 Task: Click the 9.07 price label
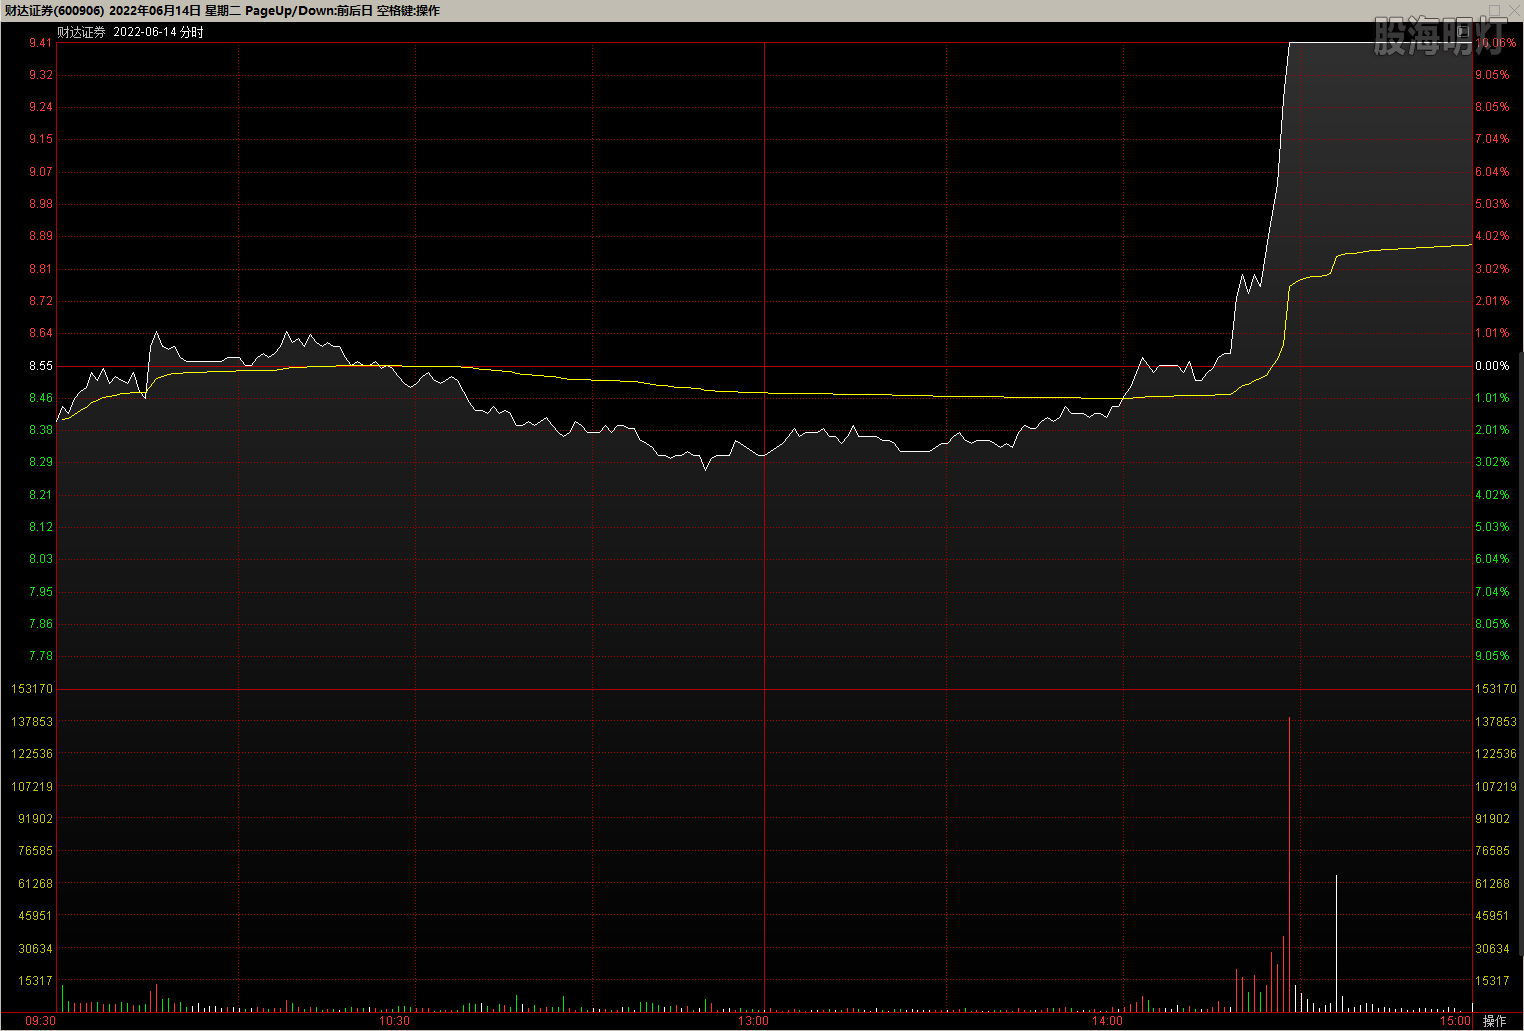pyautogui.click(x=40, y=172)
